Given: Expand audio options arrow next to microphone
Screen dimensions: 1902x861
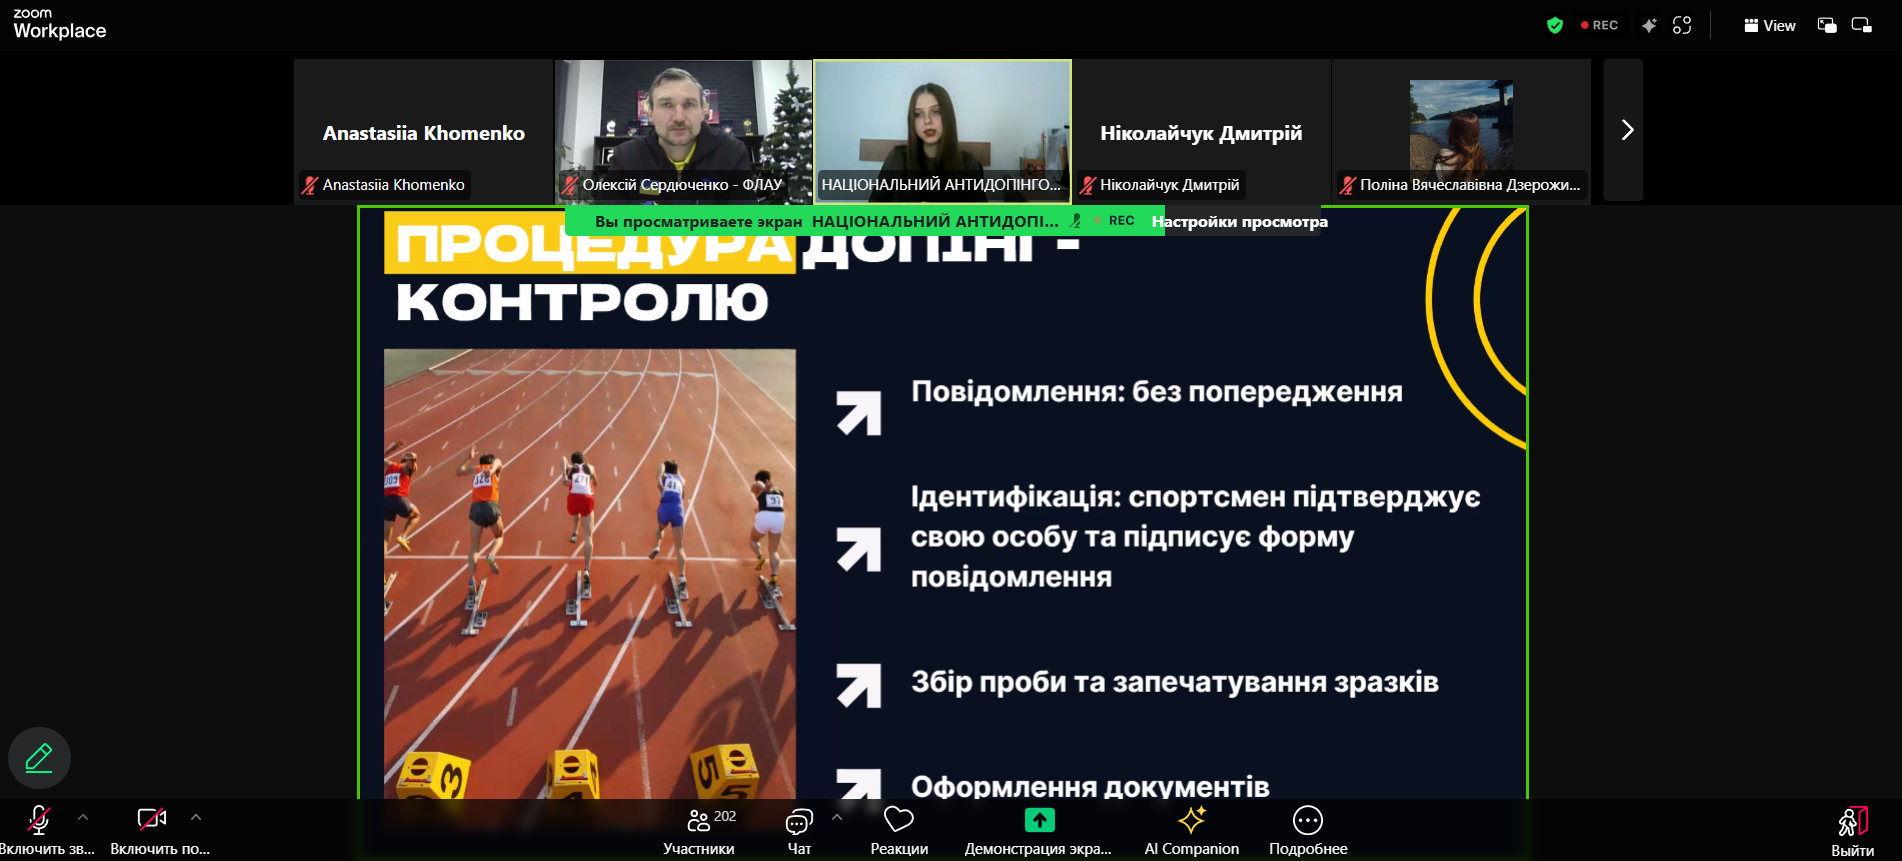Looking at the screenshot, I should coord(83,817).
